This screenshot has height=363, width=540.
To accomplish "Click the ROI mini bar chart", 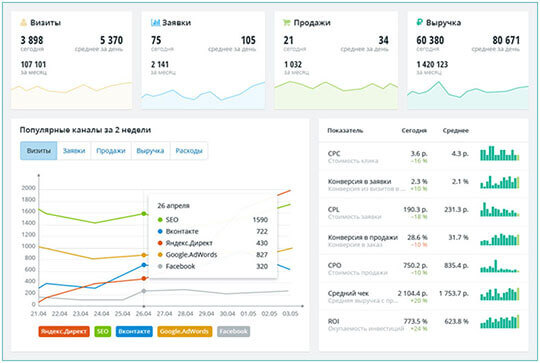I will tap(500, 321).
